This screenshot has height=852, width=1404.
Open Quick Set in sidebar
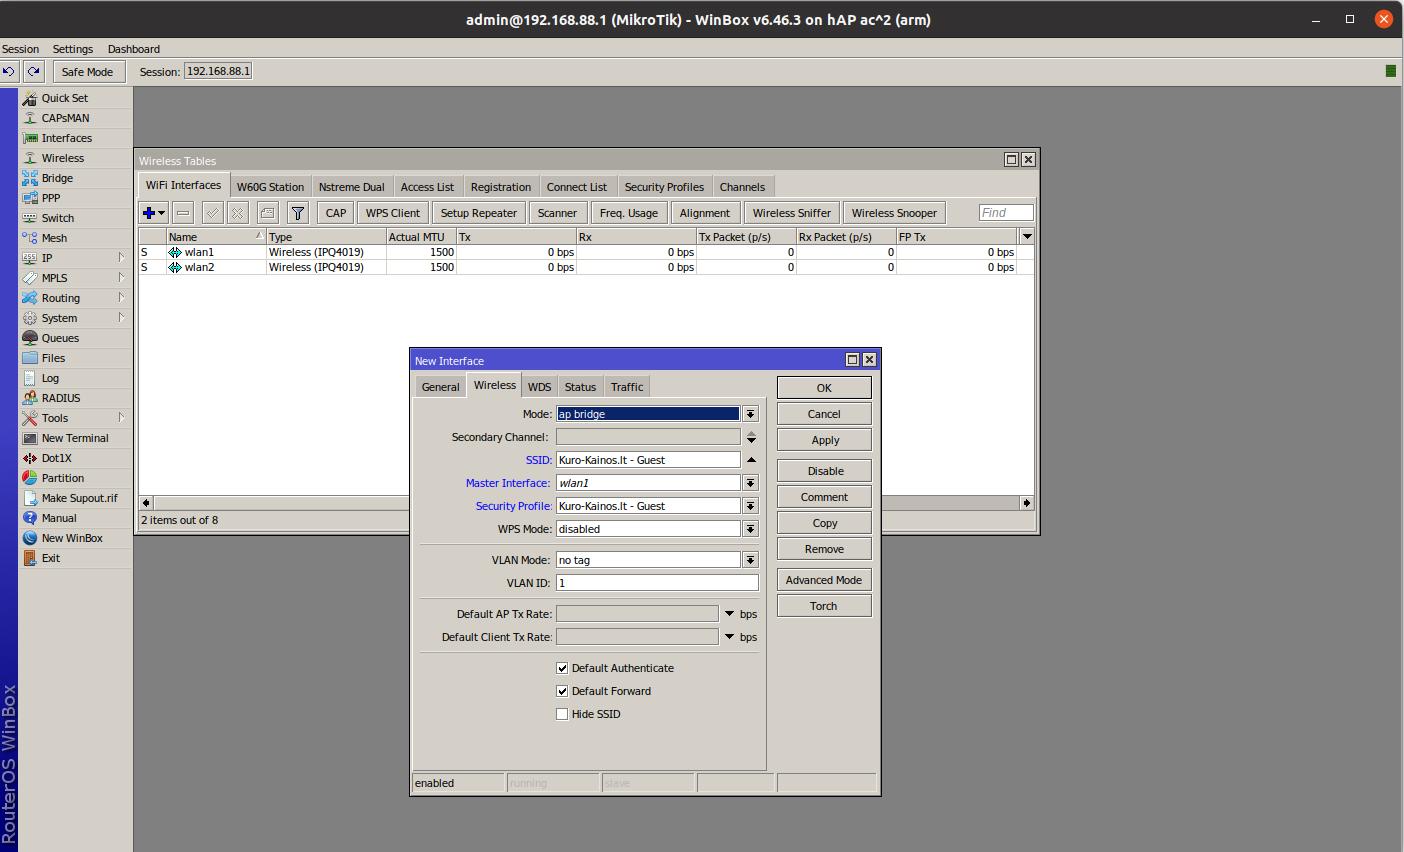point(64,98)
